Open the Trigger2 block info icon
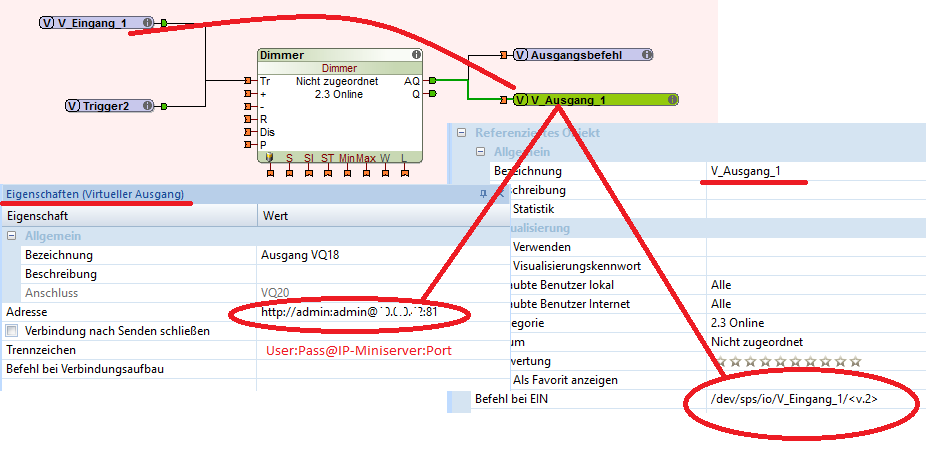The image size is (926, 457). tap(146, 106)
